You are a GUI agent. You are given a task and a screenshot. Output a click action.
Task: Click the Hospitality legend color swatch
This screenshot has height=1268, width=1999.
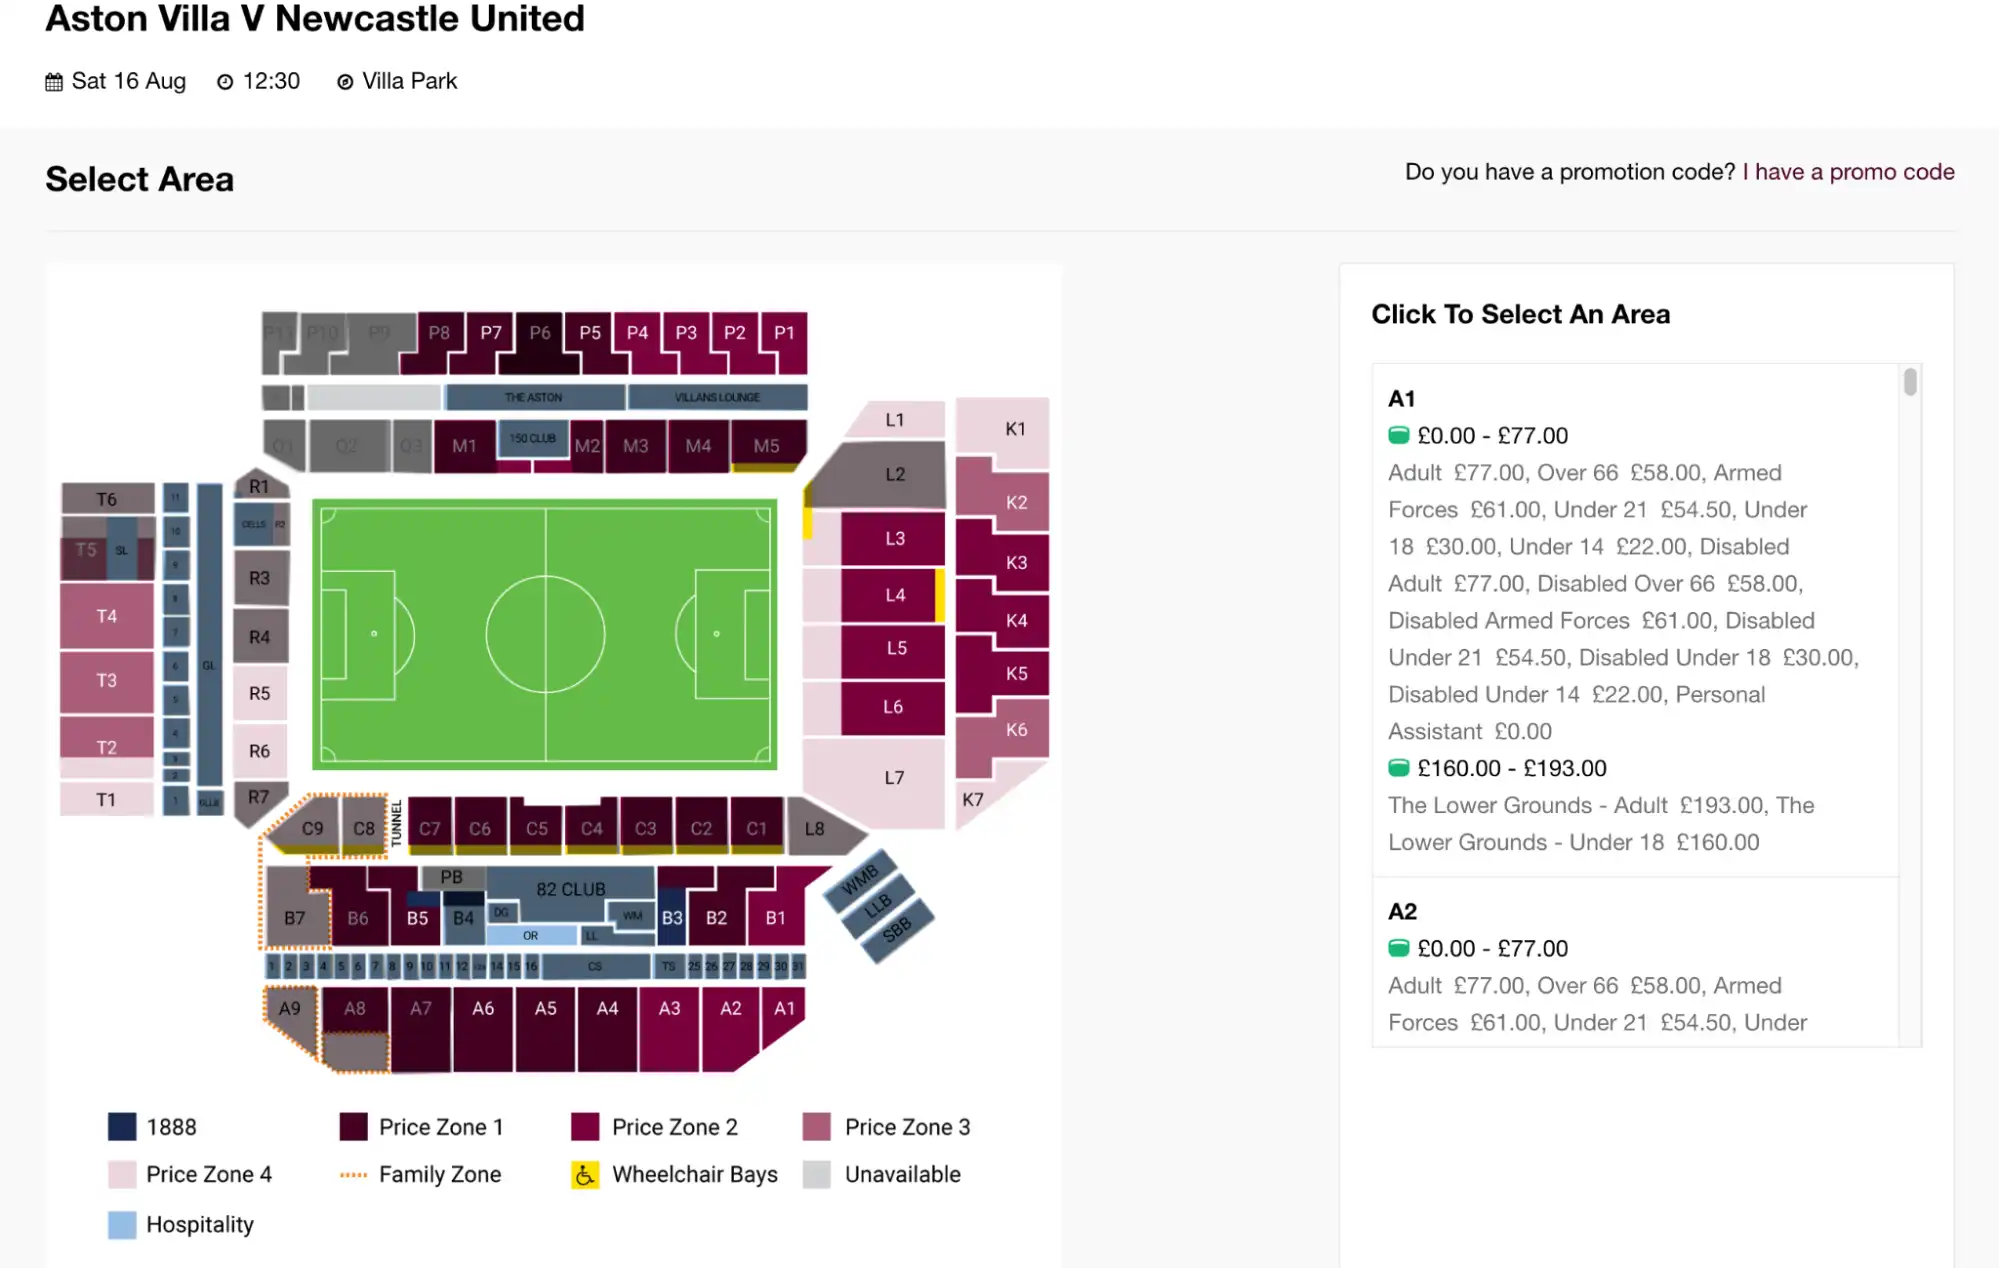coord(120,1224)
